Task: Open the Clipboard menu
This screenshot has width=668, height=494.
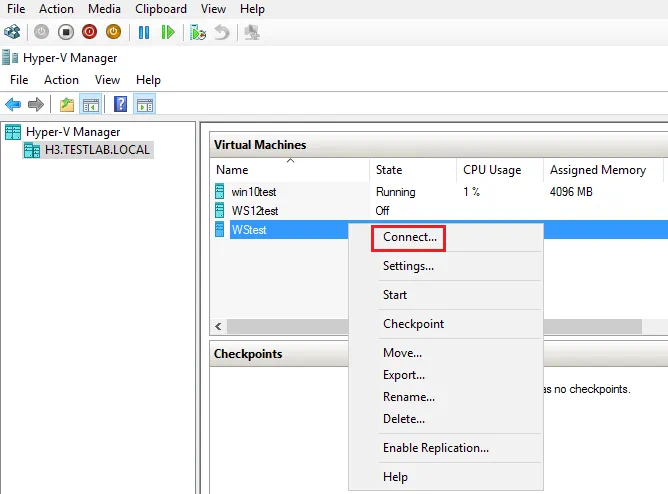Action: [x=161, y=9]
